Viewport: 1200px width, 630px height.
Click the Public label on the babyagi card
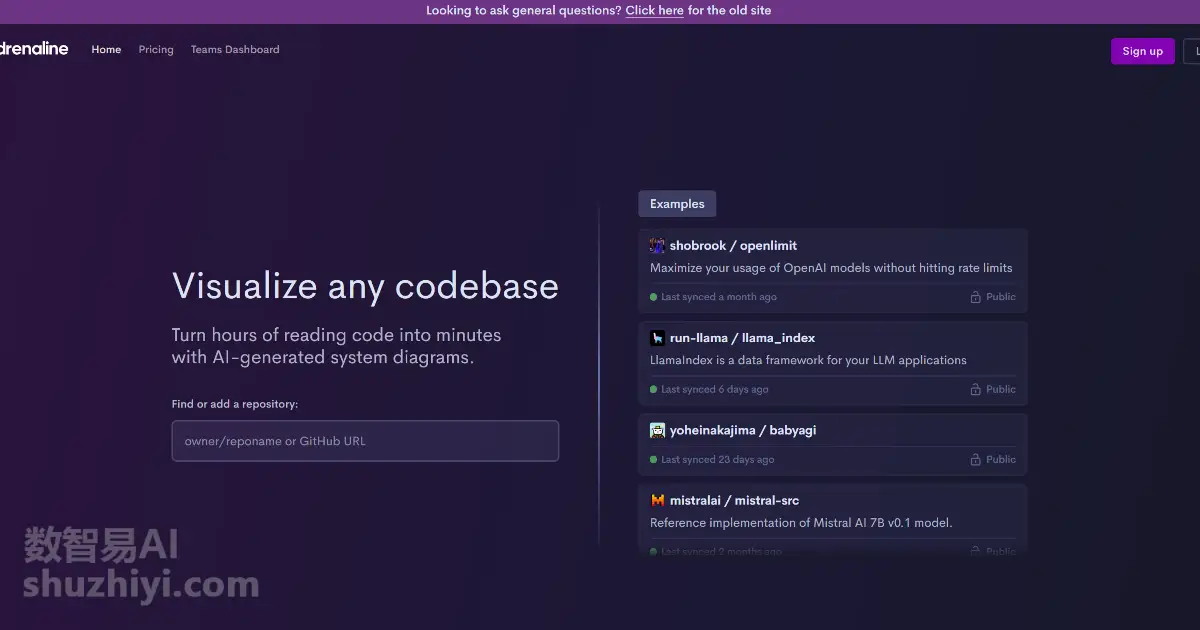[x=1001, y=459]
